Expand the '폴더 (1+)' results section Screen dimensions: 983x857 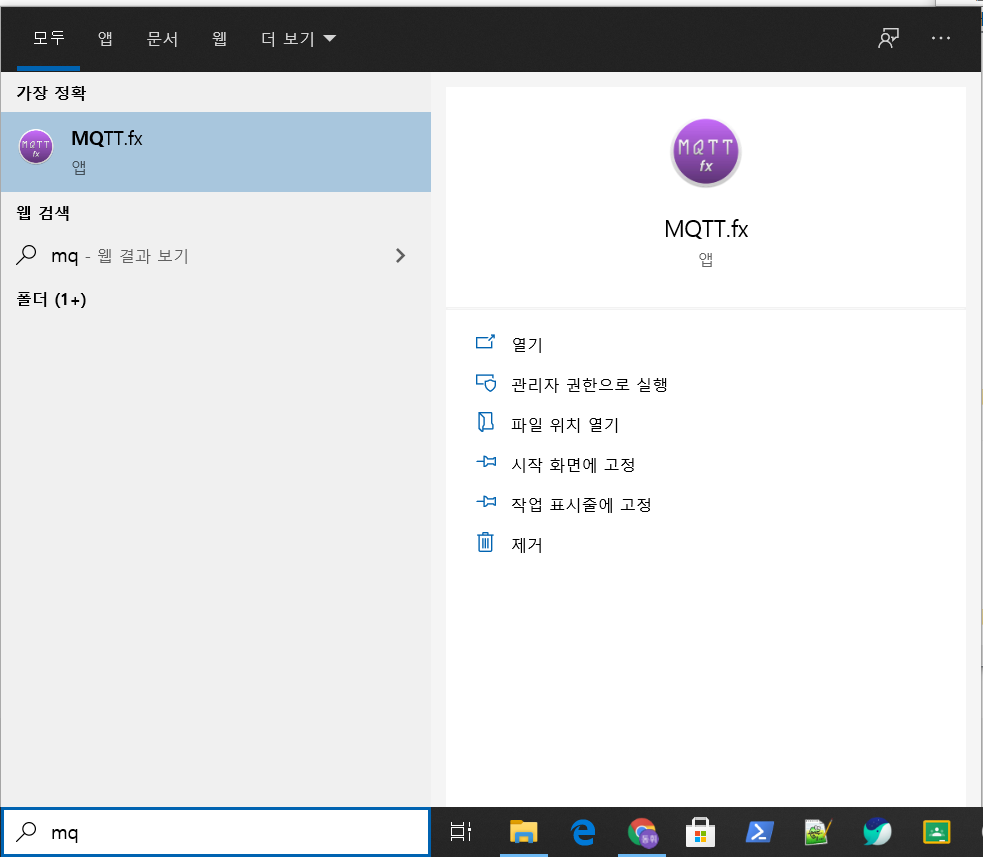coord(52,299)
